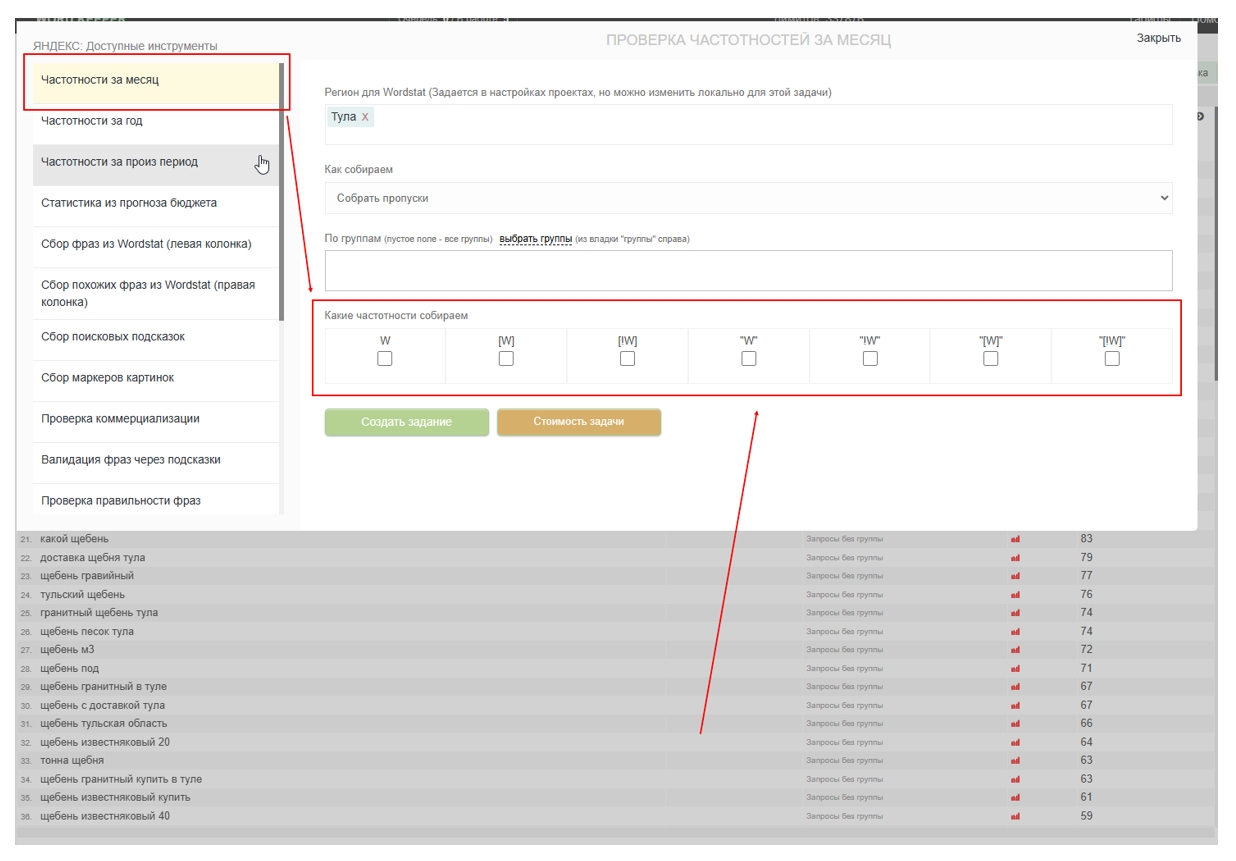
Task: Click chart icon for 'щебень гравийный'
Action: pos(1015,576)
